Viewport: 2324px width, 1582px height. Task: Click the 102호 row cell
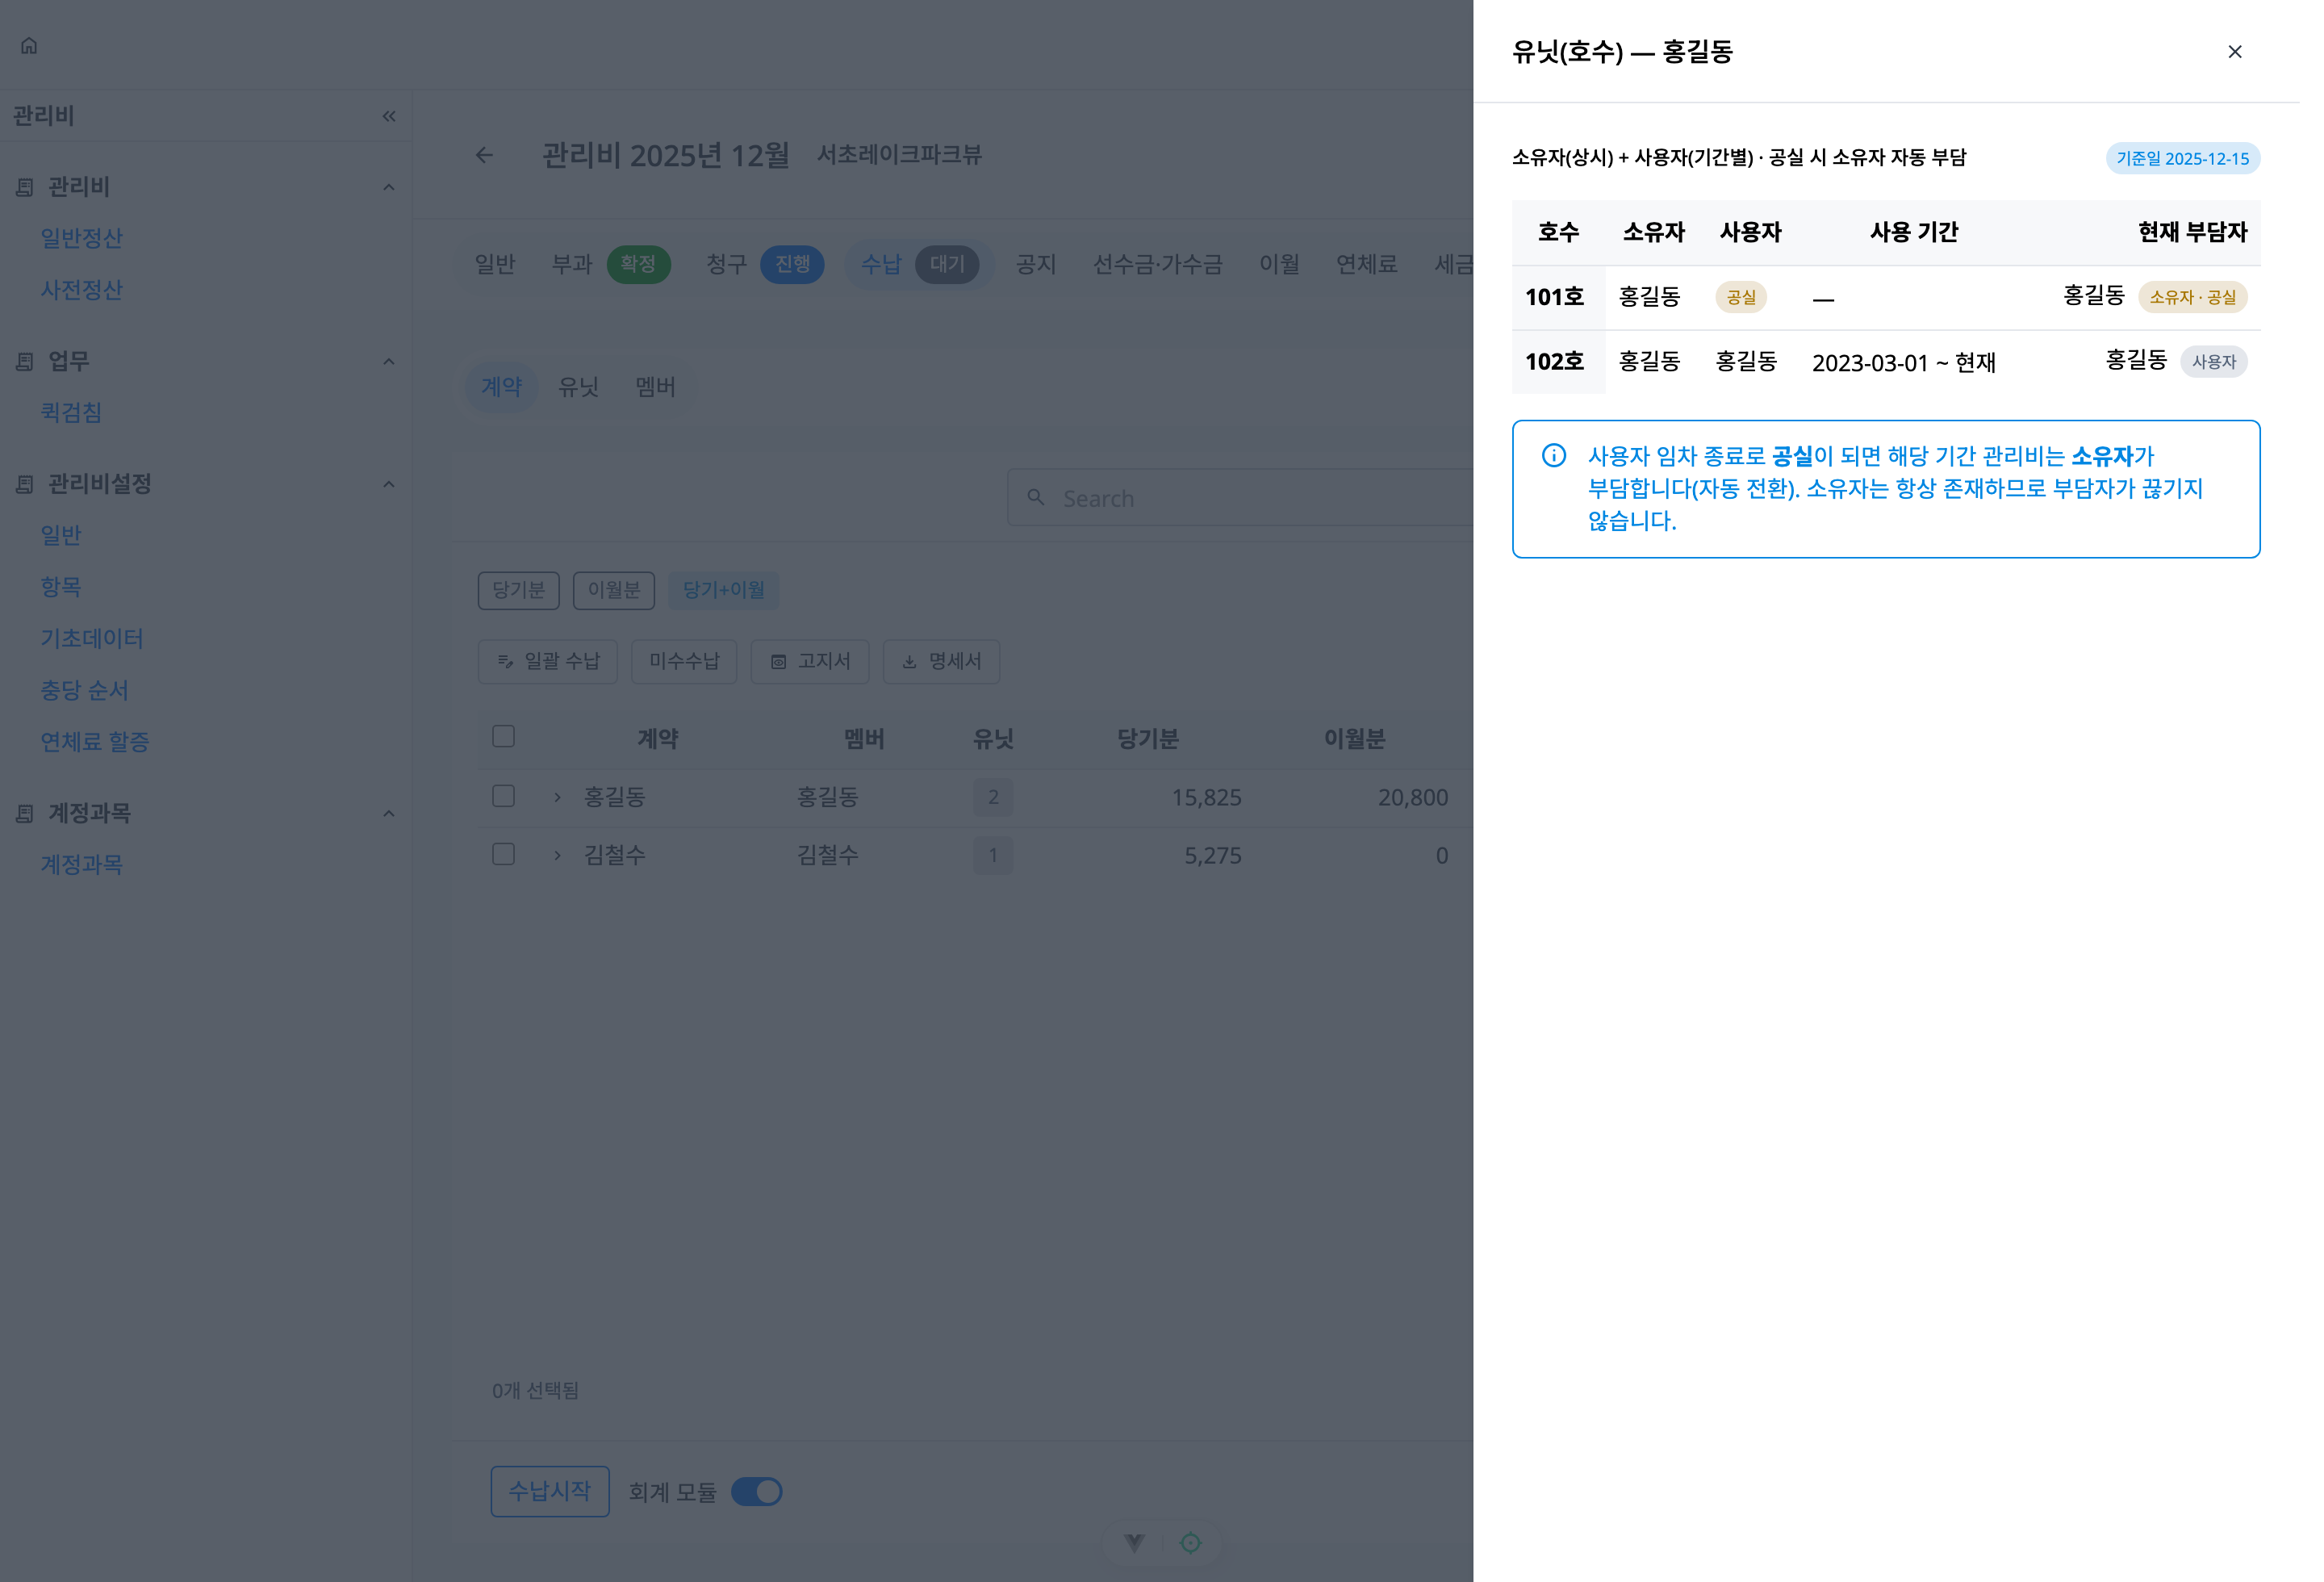pyautogui.click(x=1558, y=362)
